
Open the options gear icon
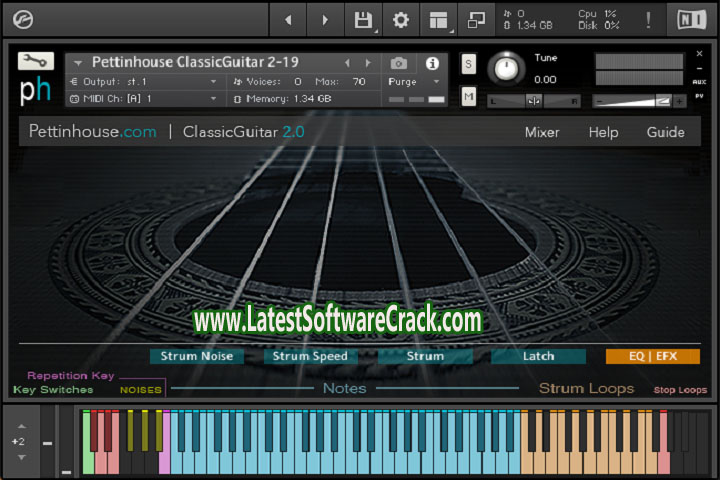(400, 20)
